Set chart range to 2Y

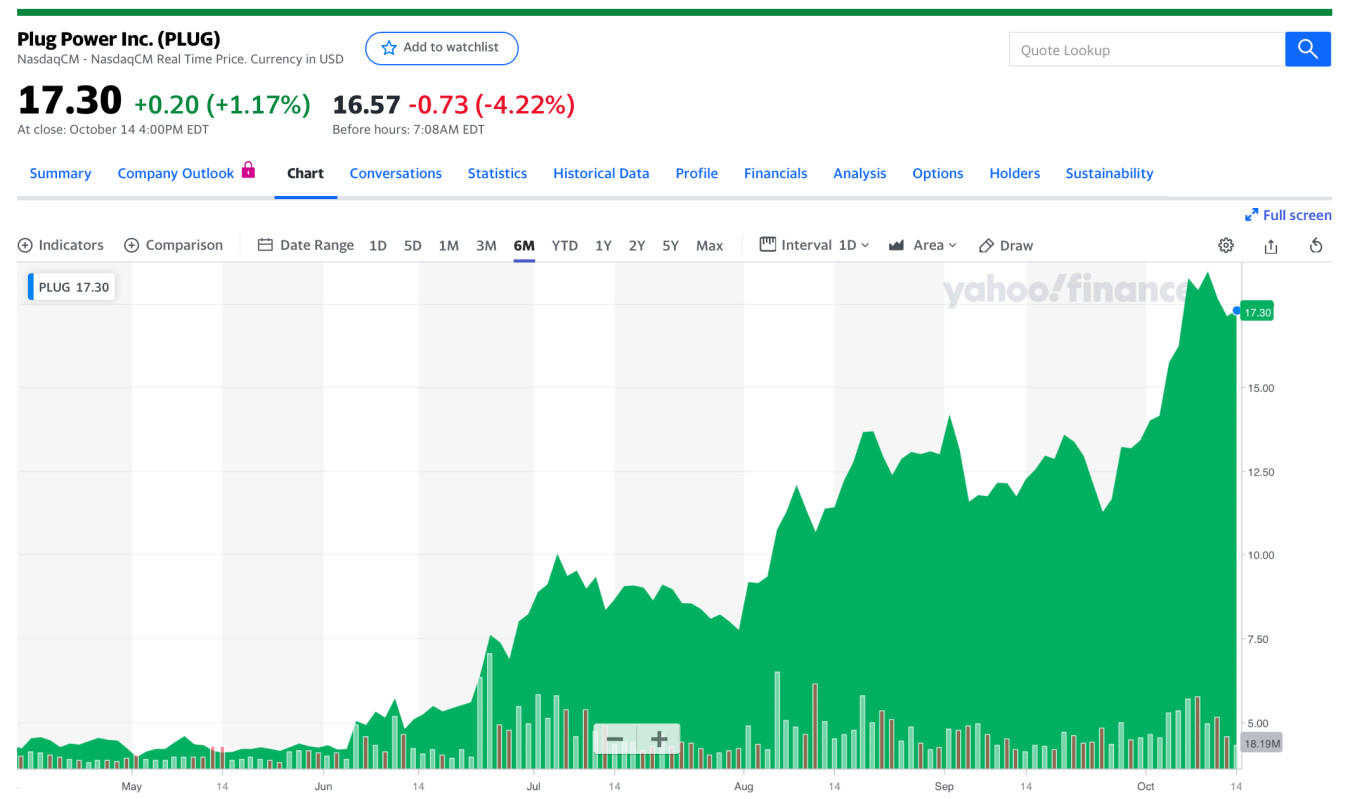tap(636, 245)
